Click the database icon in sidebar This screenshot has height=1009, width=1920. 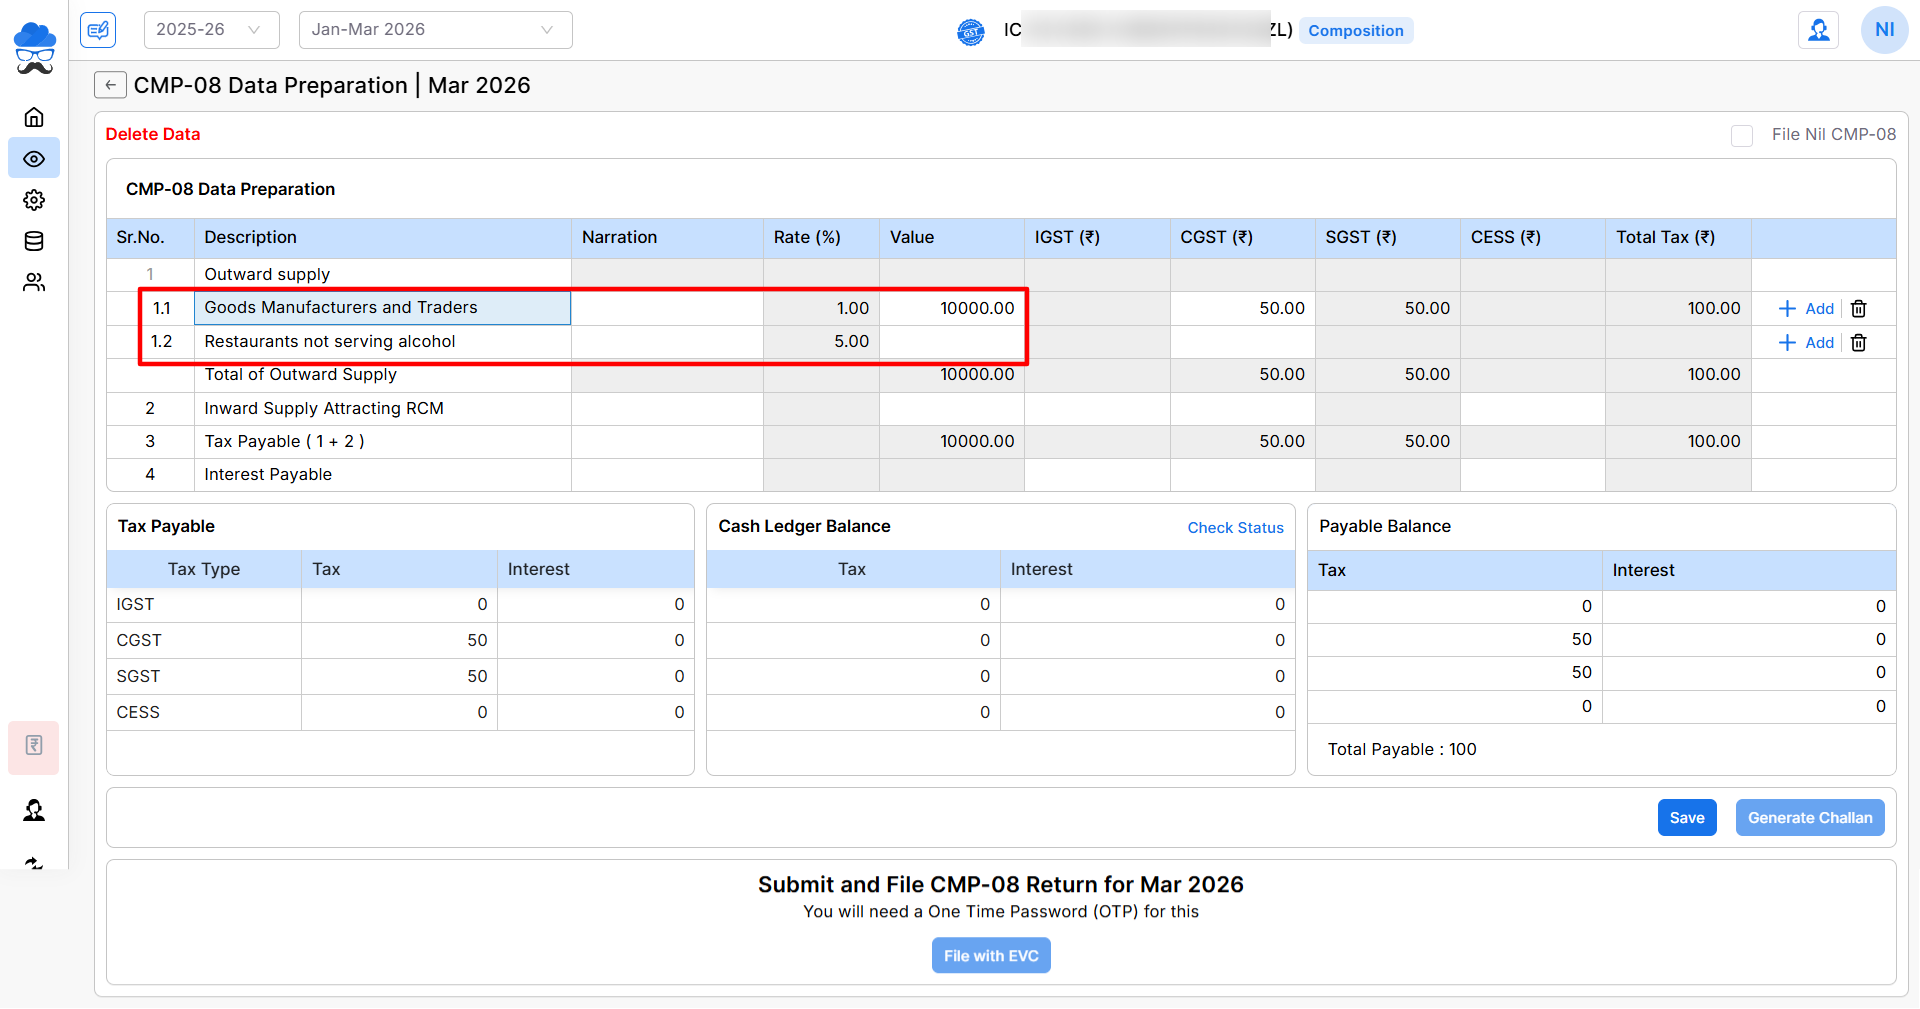(34, 241)
